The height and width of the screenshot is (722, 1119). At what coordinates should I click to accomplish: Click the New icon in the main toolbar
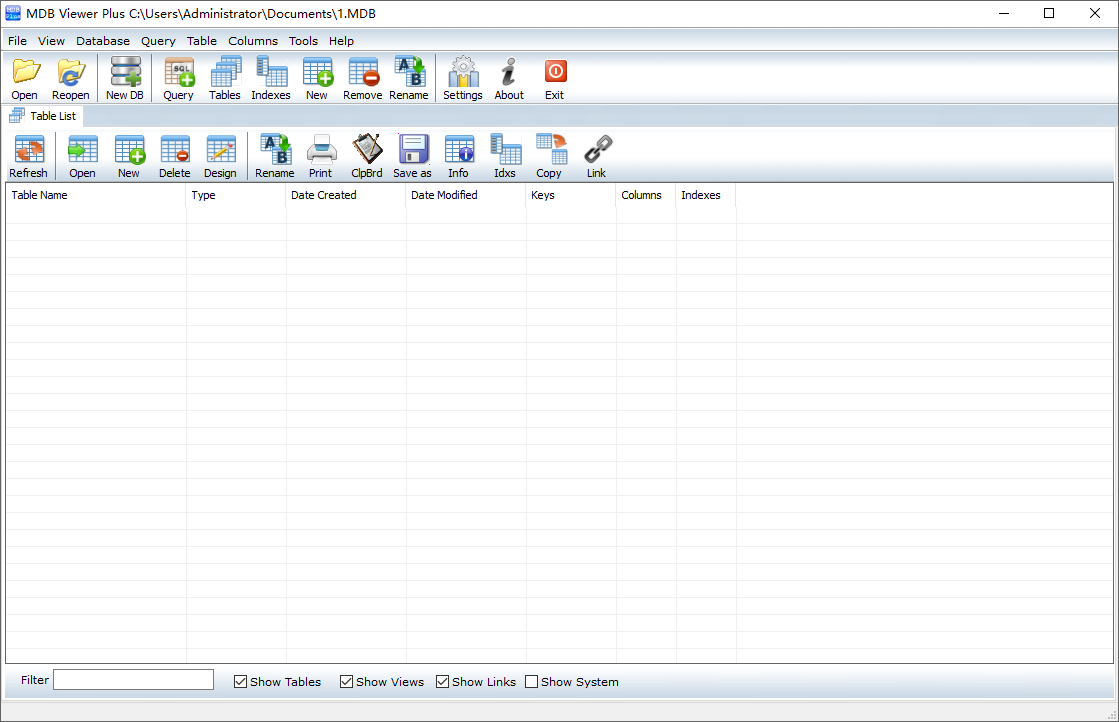317,78
